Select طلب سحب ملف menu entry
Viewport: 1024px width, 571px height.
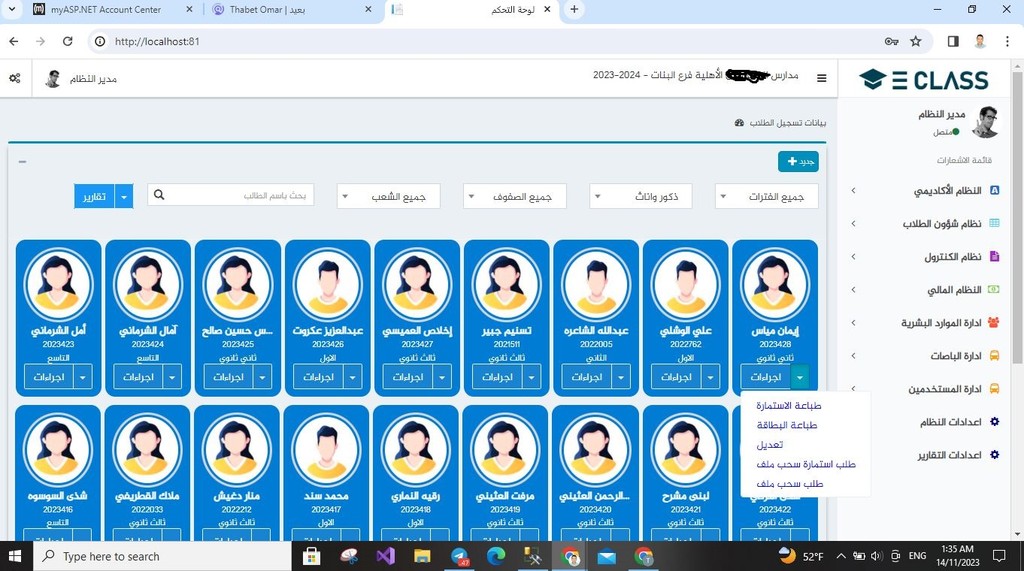[790, 484]
